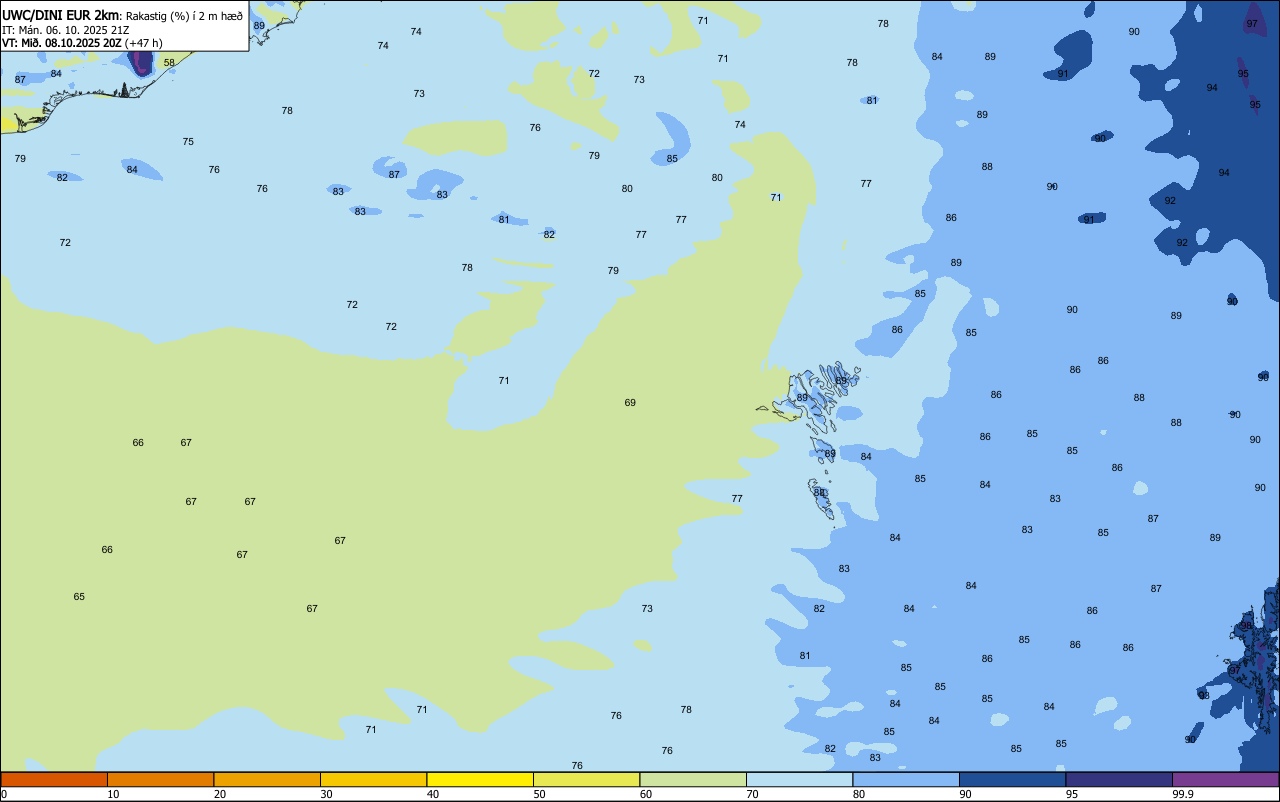Image resolution: width=1280 pixels, height=802 pixels.
Task: Click the bright yellow 40–50 legend swatch
Action: [x=480, y=779]
